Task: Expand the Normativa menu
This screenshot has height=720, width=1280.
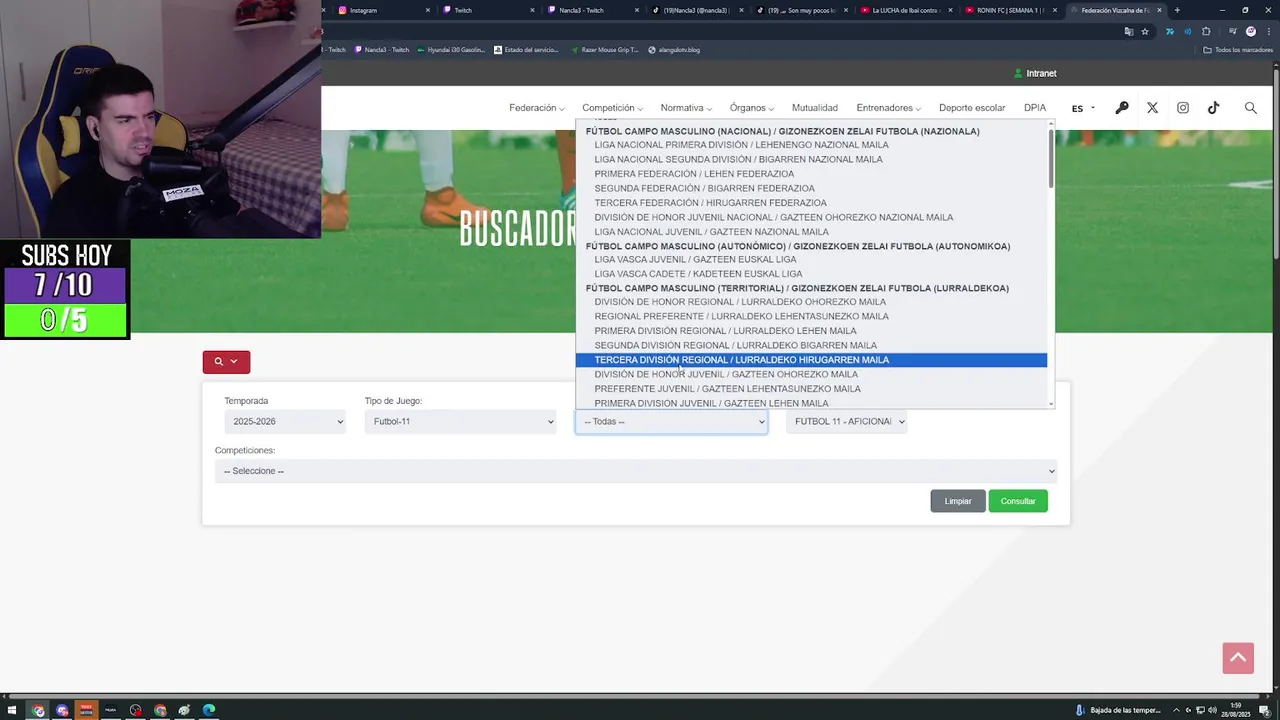Action: pyautogui.click(x=686, y=108)
